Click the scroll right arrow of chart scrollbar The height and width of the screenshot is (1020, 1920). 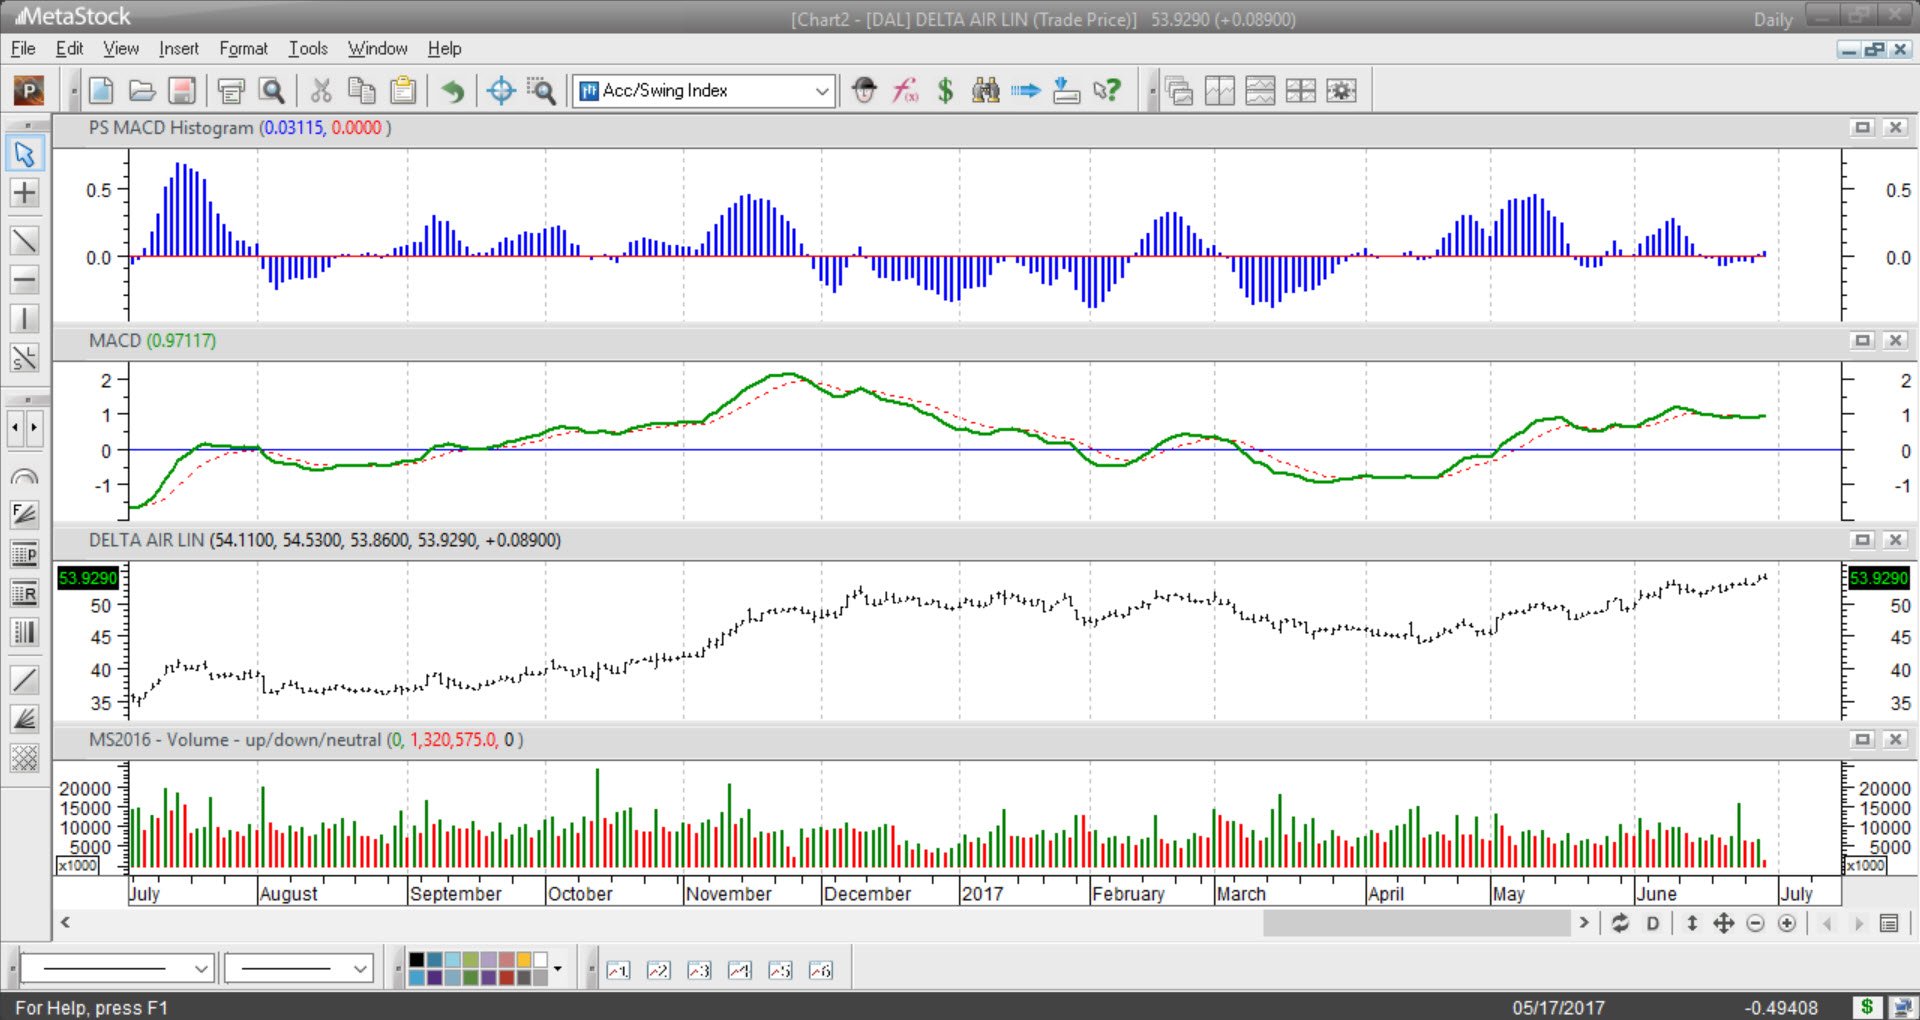1584,923
